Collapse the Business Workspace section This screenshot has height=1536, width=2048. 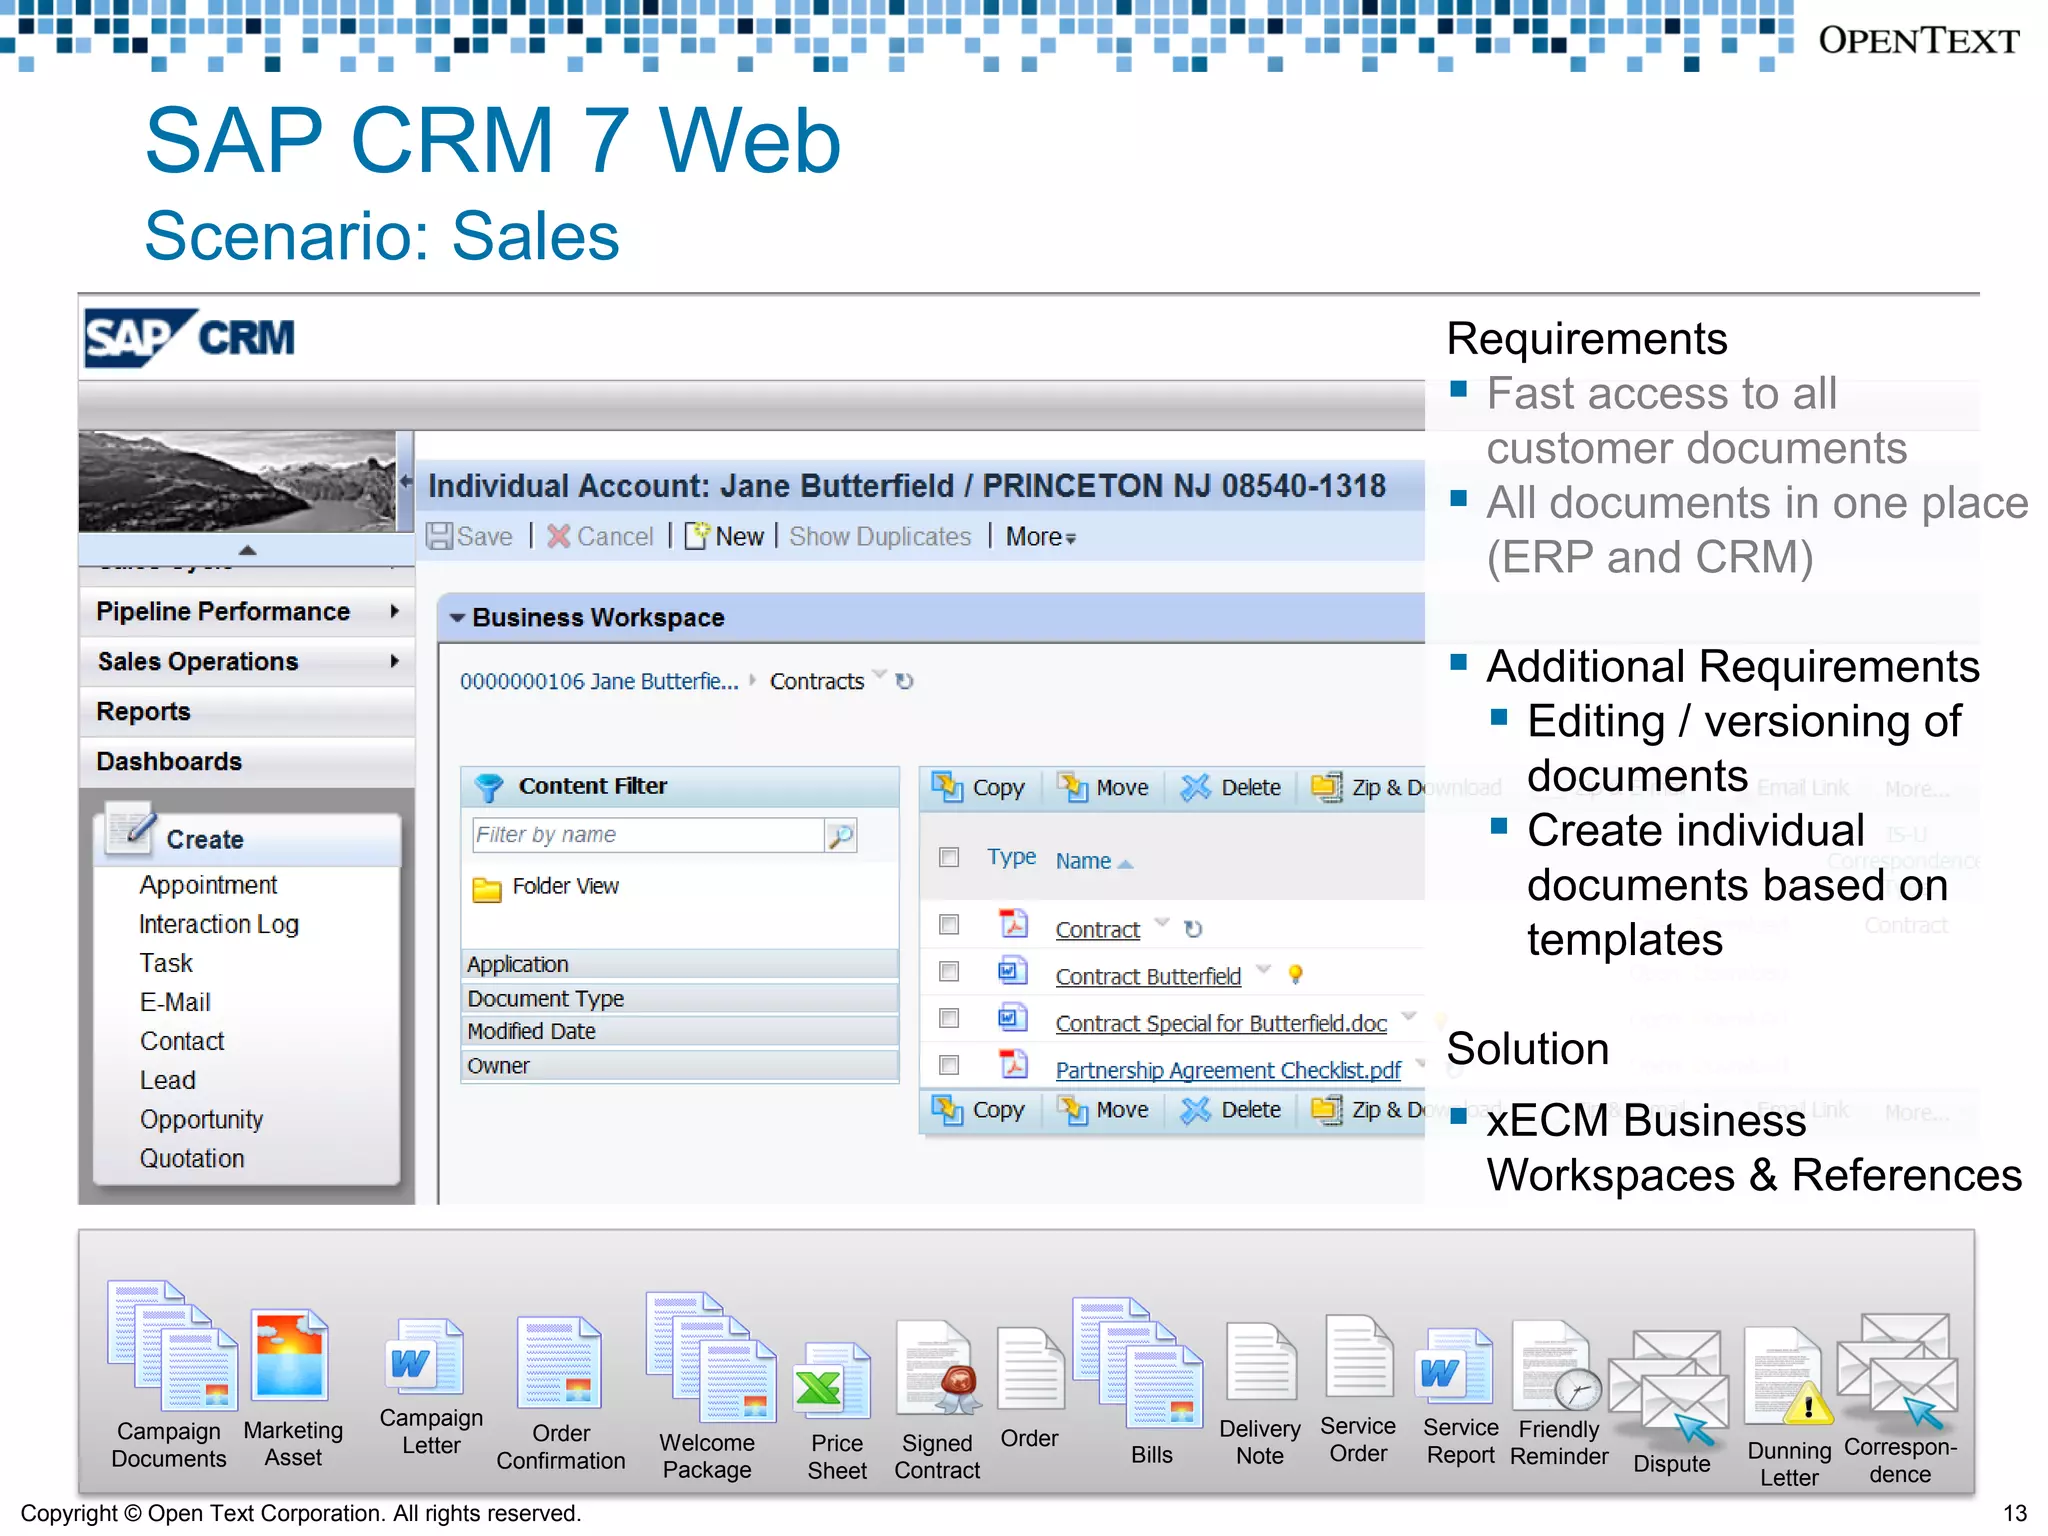pyautogui.click(x=457, y=618)
